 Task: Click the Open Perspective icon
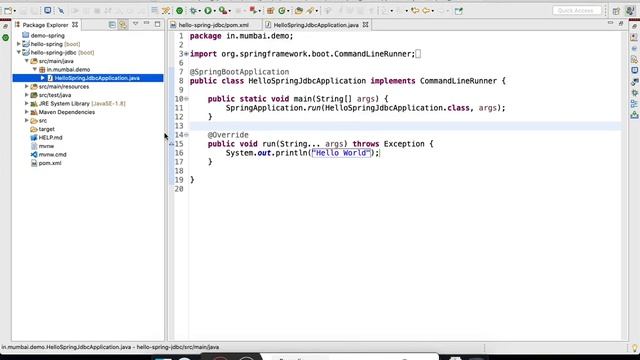pos(616,11)
